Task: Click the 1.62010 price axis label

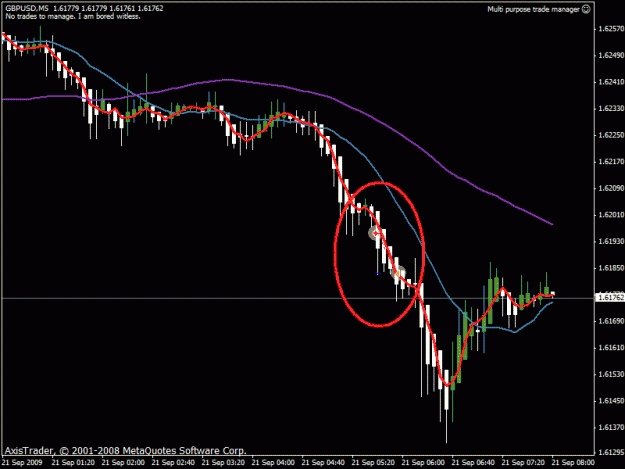Action: tap(611, 215)
